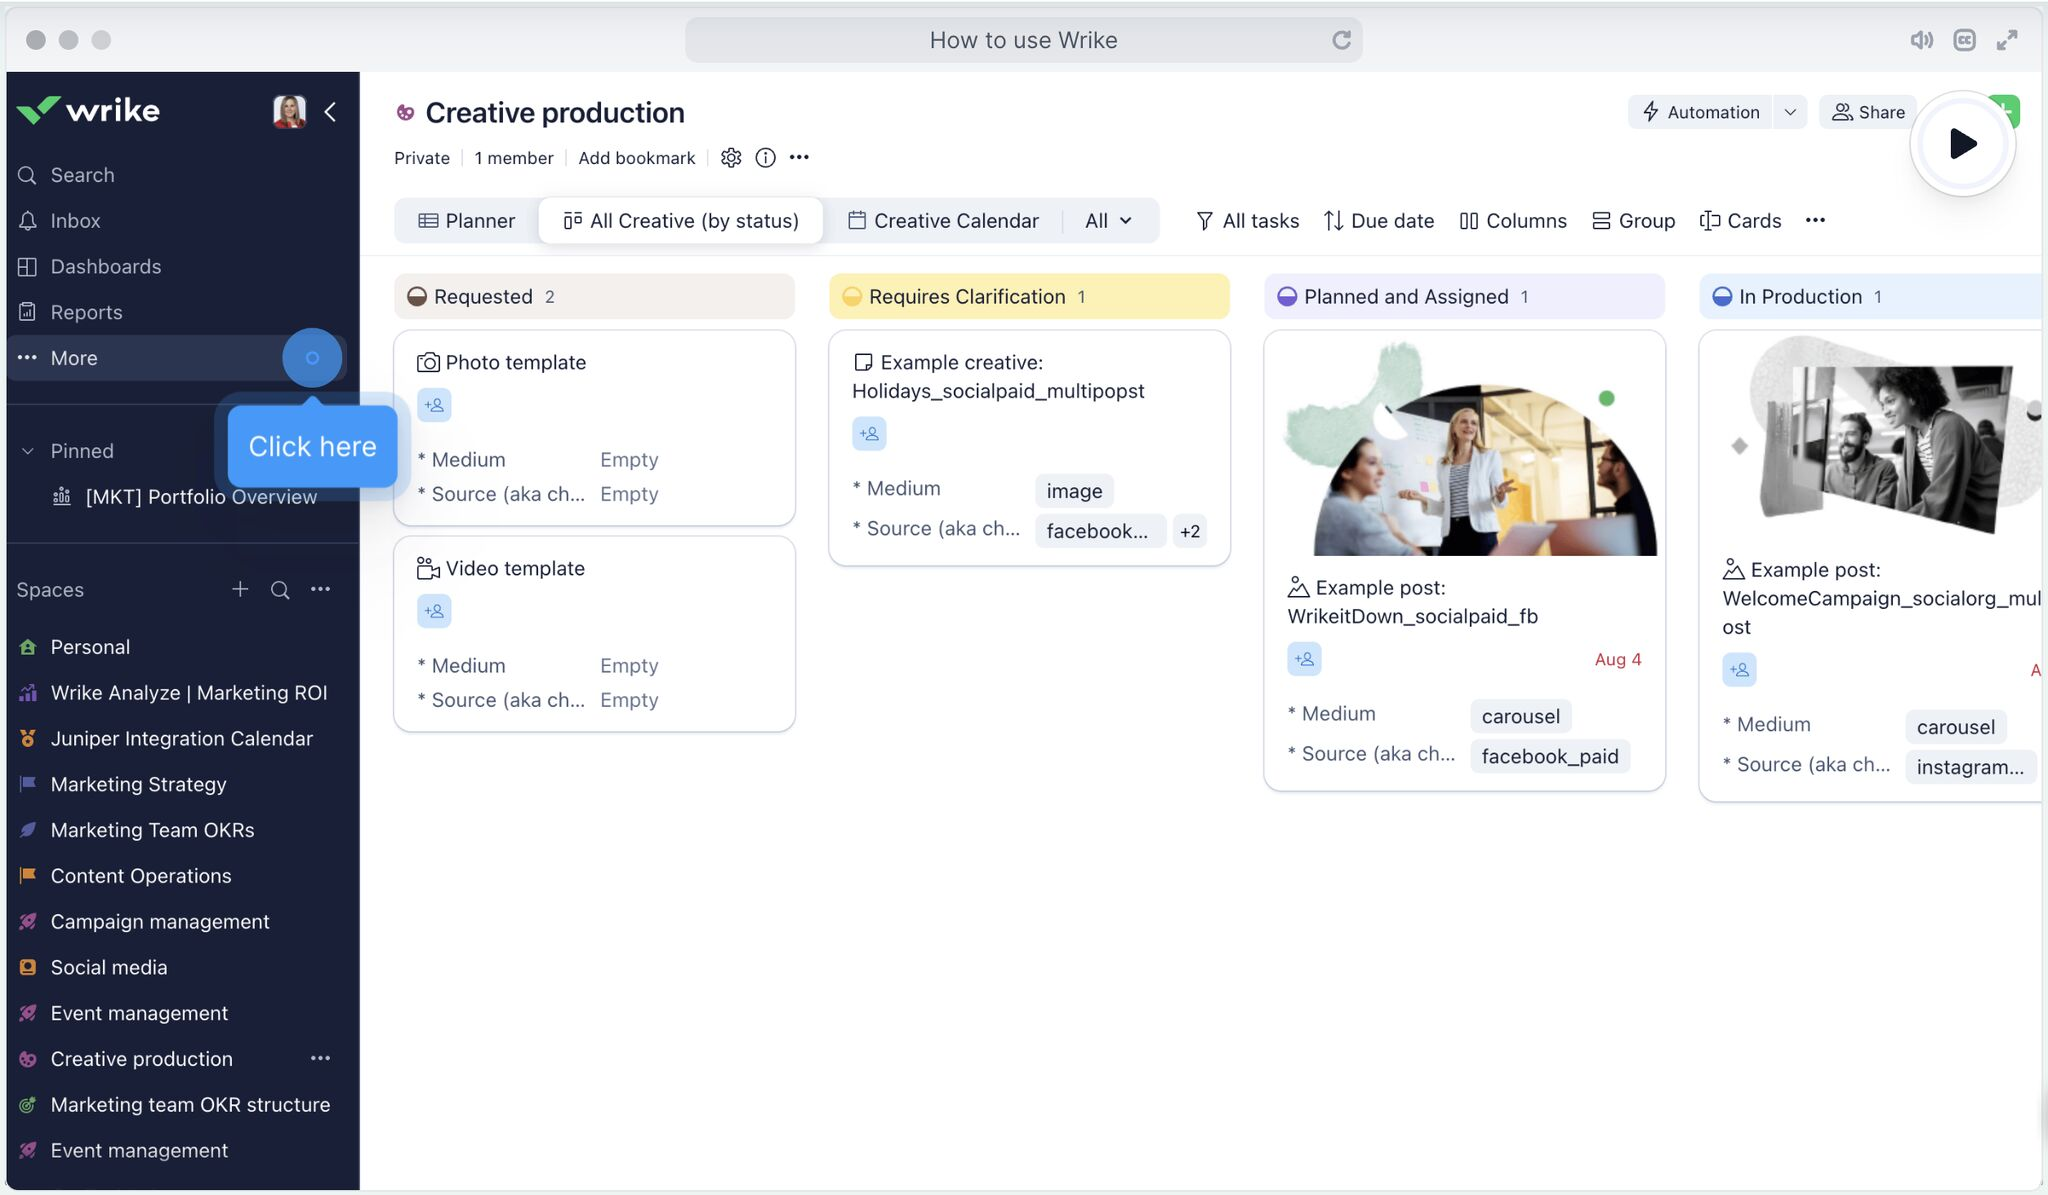
Task: Click the add assignee icon on Photo template
Action: [x=434, y=405]
